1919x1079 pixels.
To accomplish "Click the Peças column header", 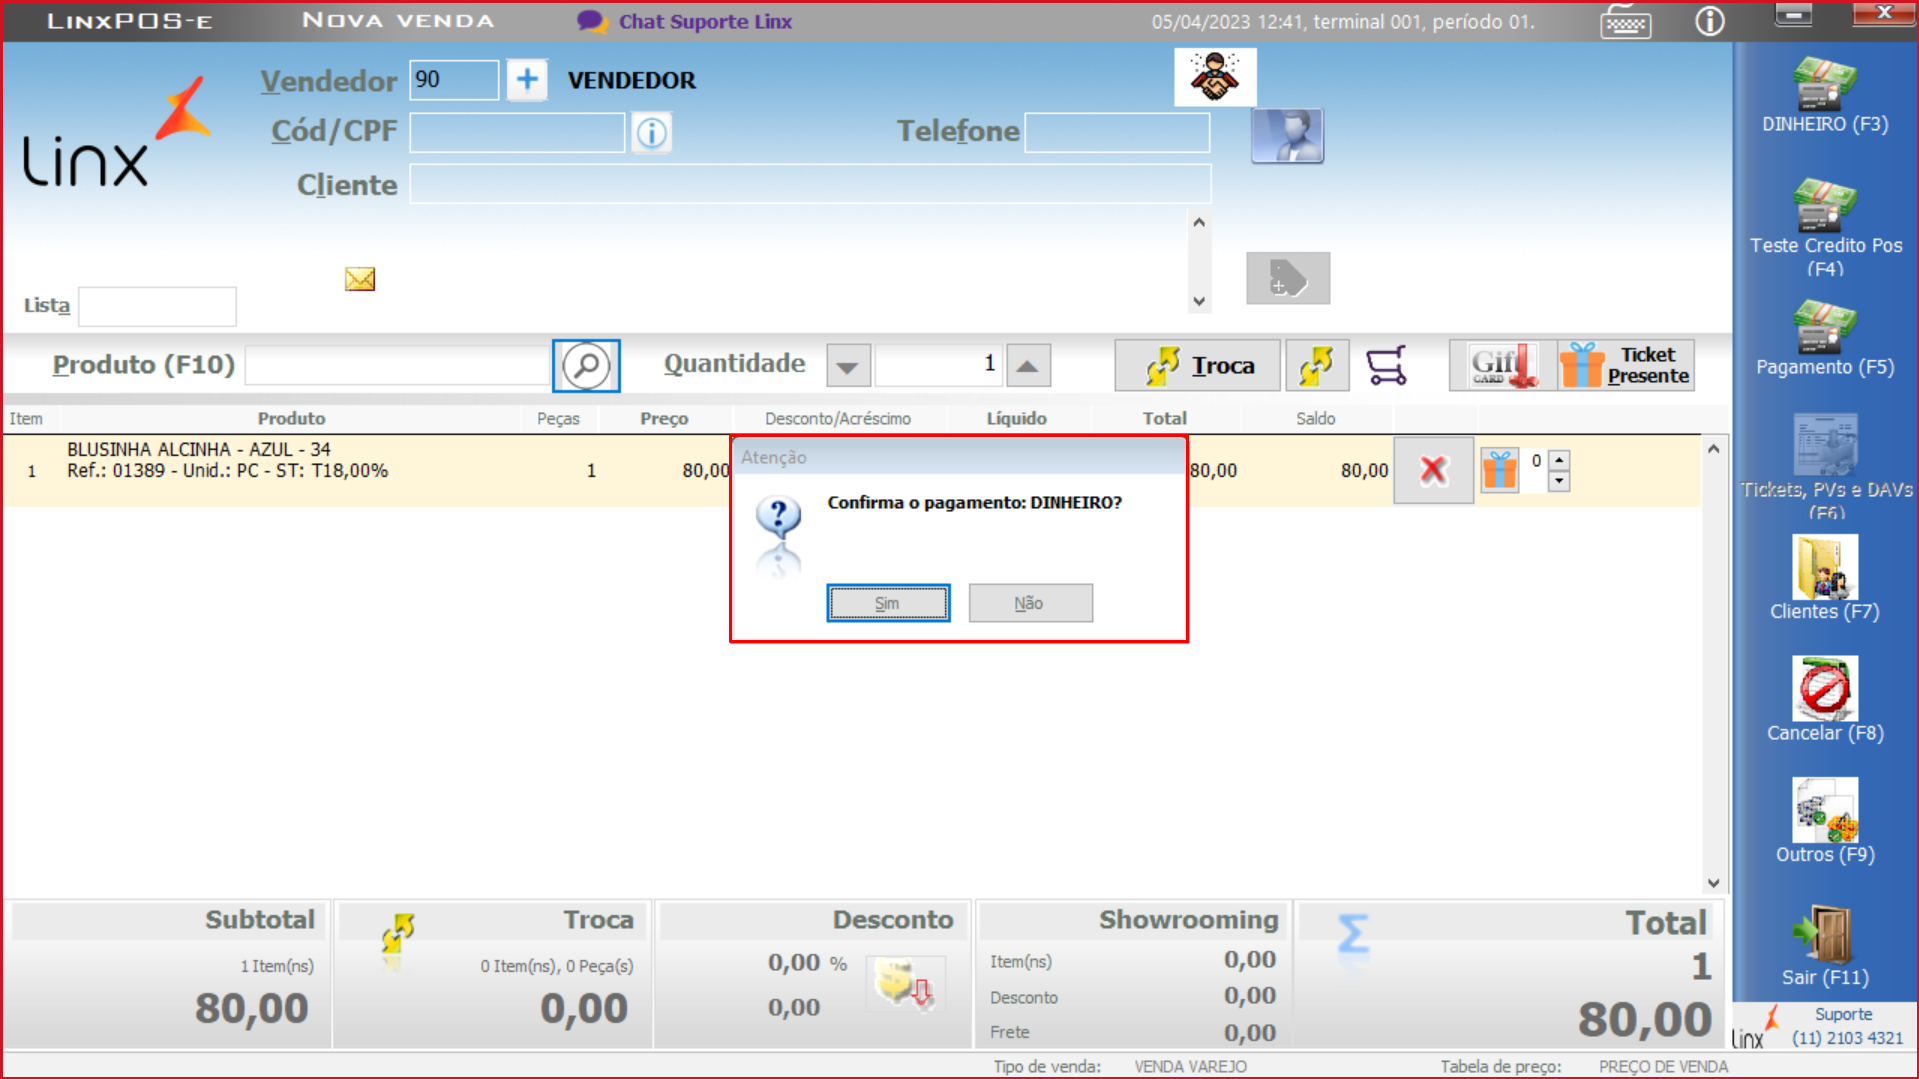I will [x=558, y=418].
